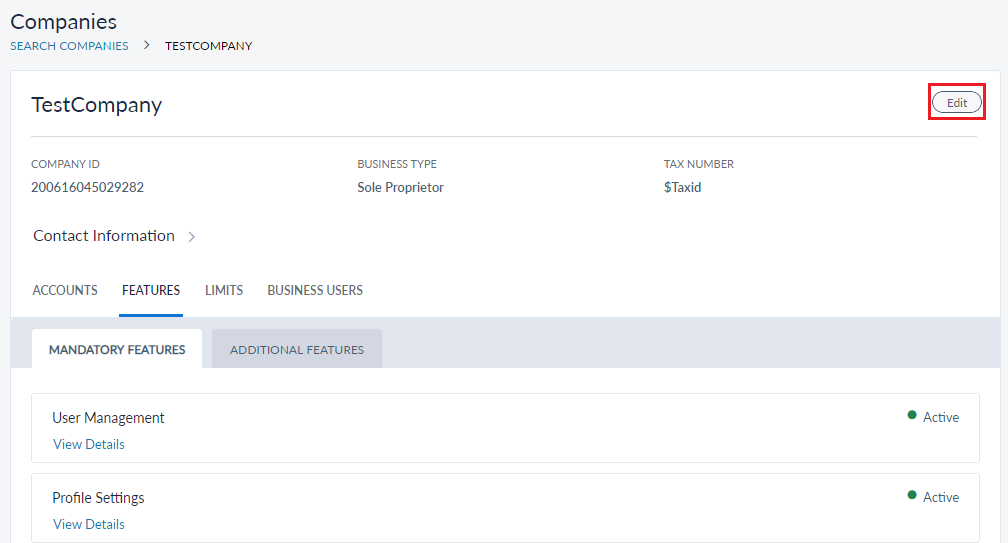Image resolution: width=1008 pixels, height=543 pixels.
Task: Click the User Management feature title
Action: (x=108, y=418)
